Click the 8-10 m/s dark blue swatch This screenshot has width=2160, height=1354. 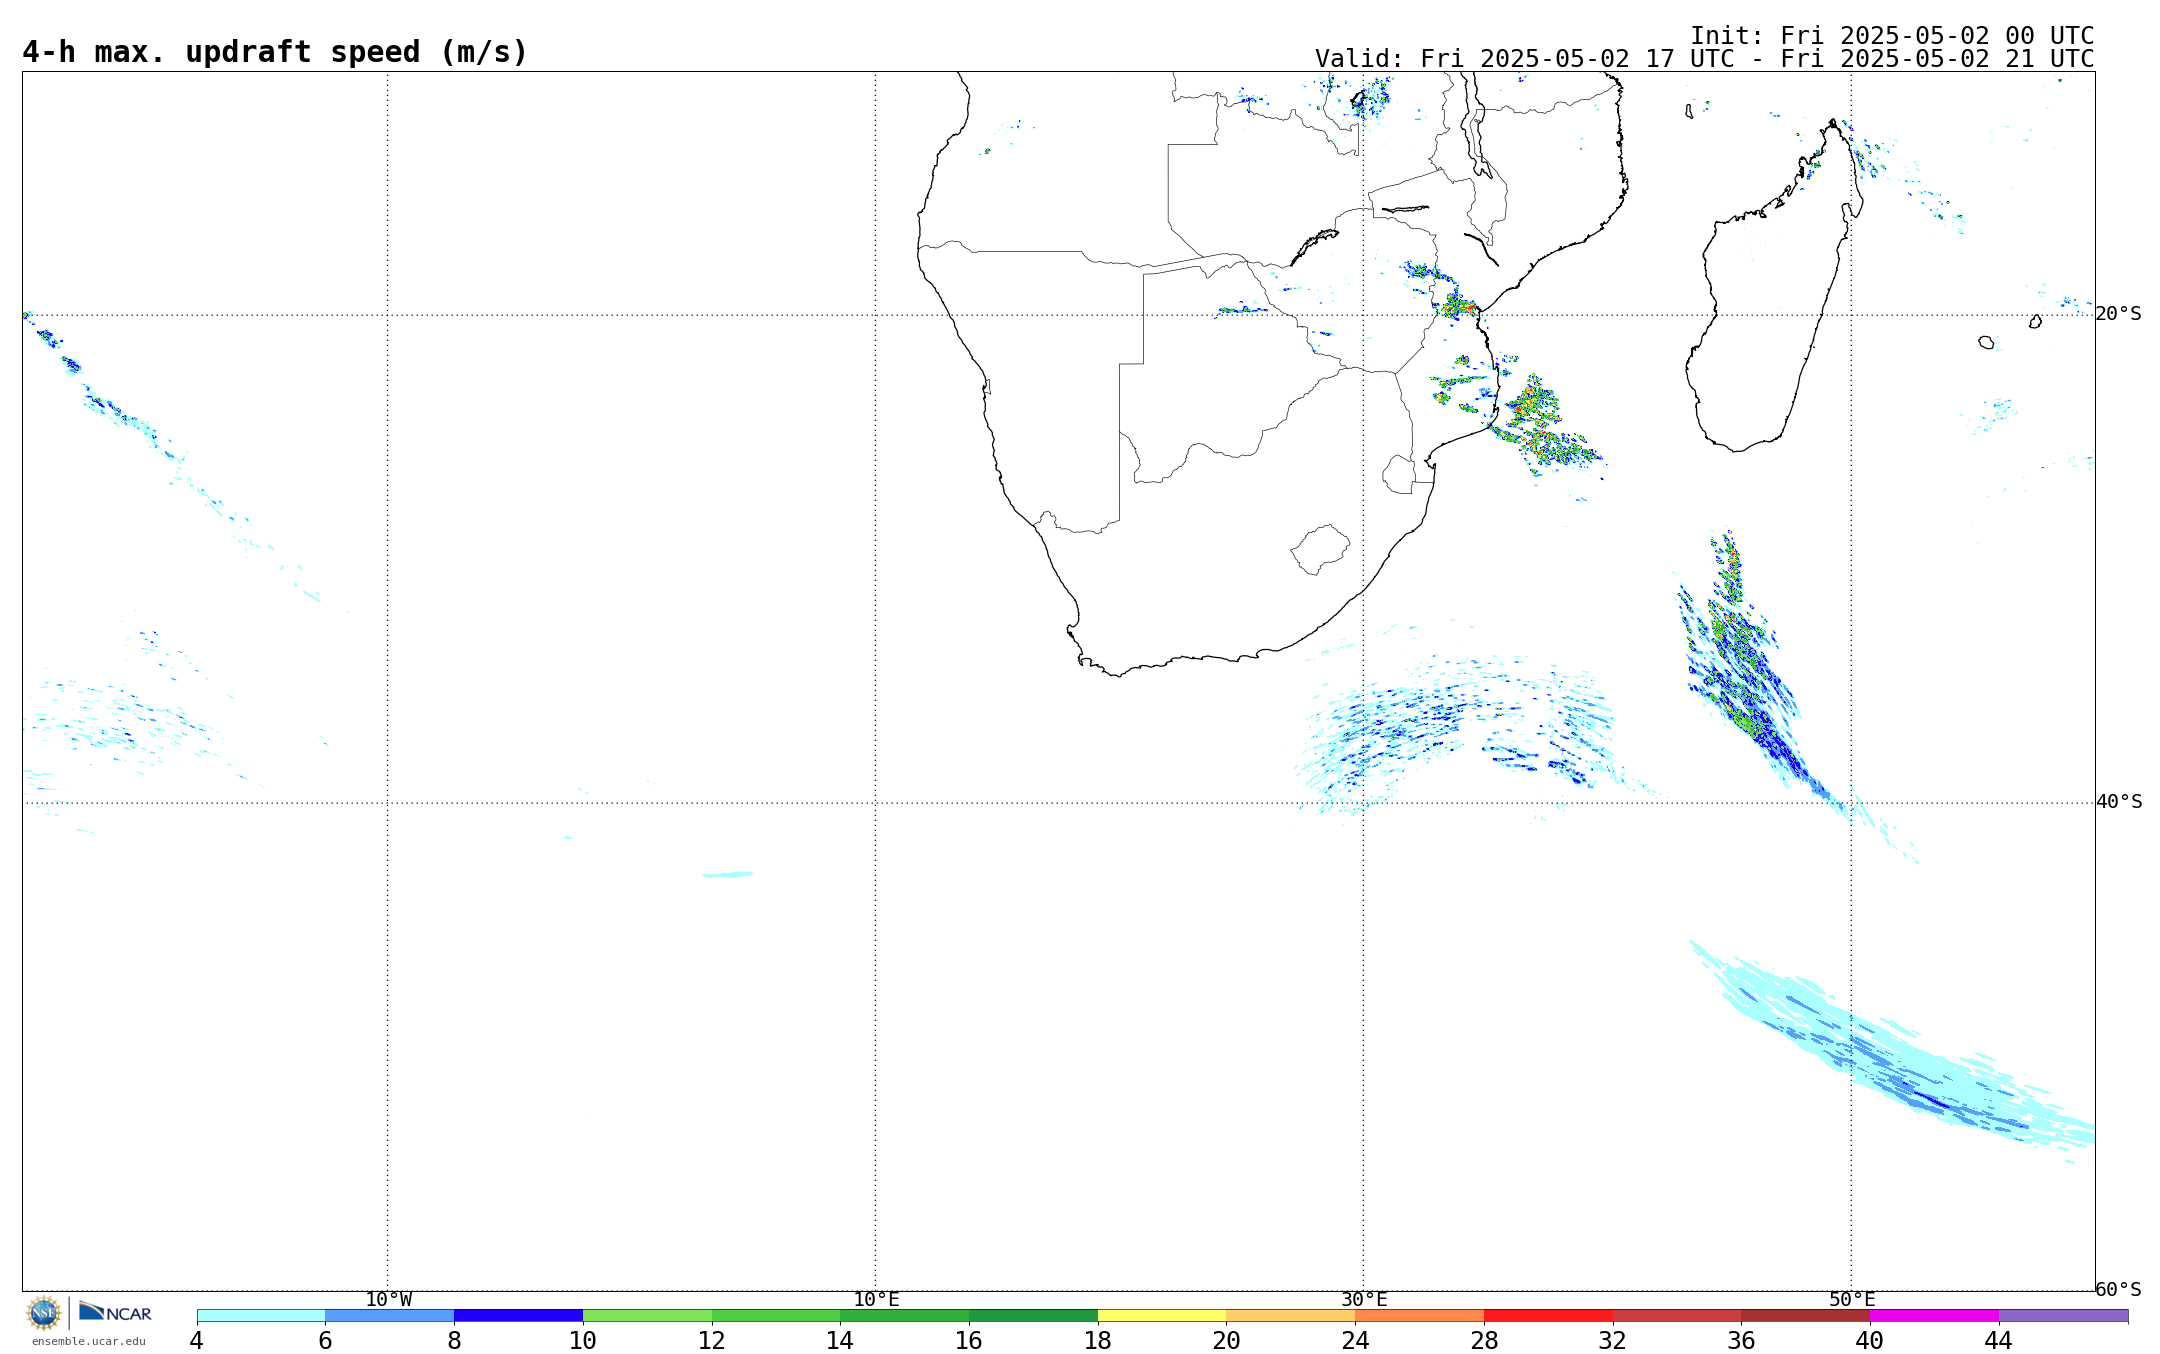(518, 1316)
